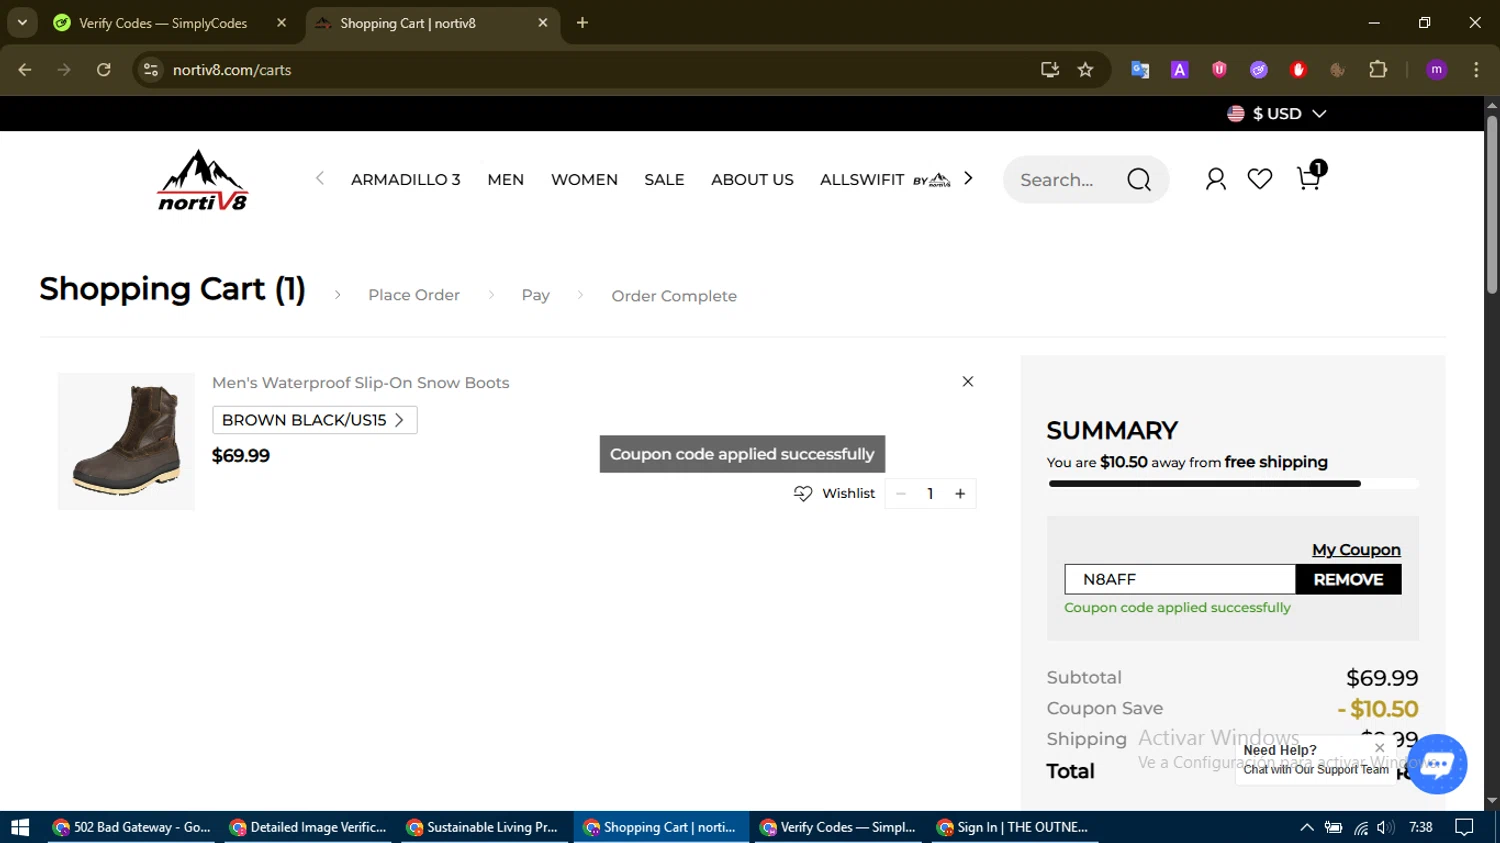This screenshot has width=1500, height=843.
Task: Show hidden system tray icons
Action: coord(1306,827)
